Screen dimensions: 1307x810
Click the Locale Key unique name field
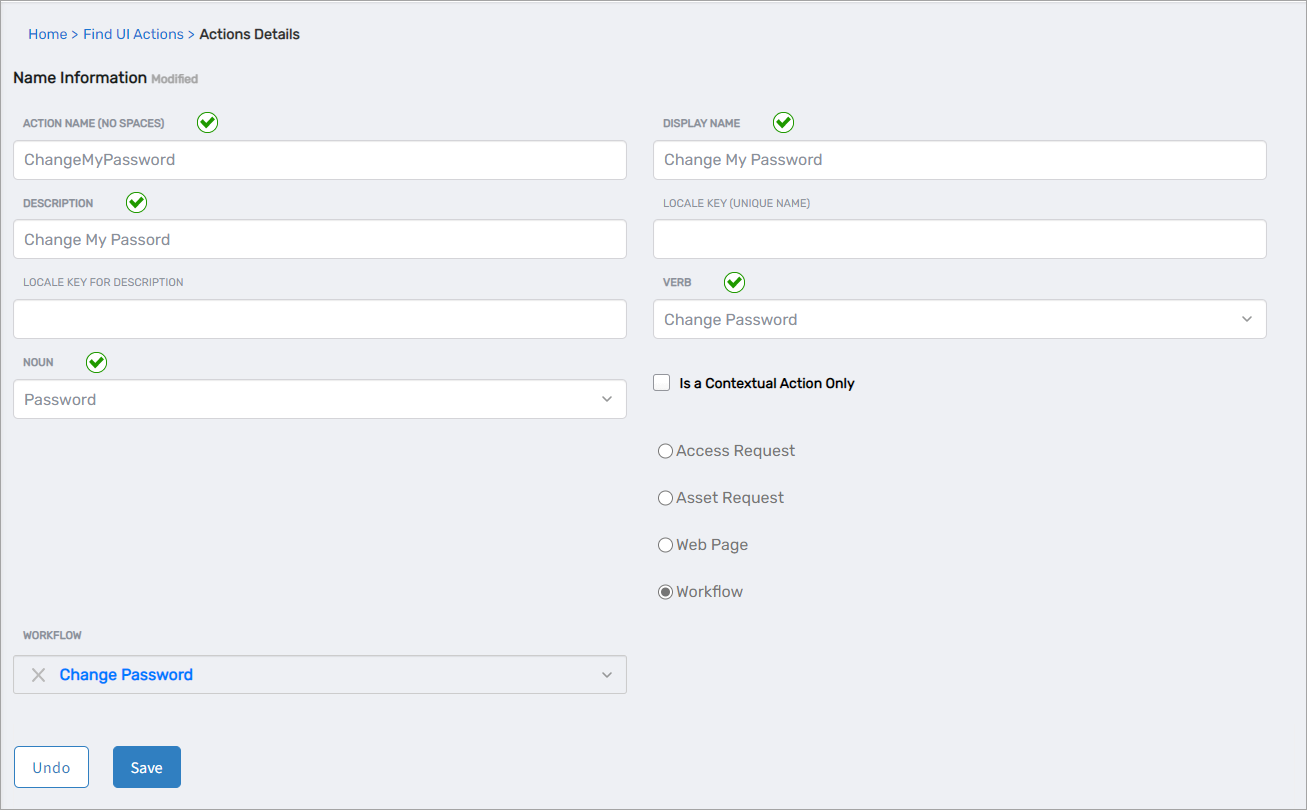tap(959, 239)
